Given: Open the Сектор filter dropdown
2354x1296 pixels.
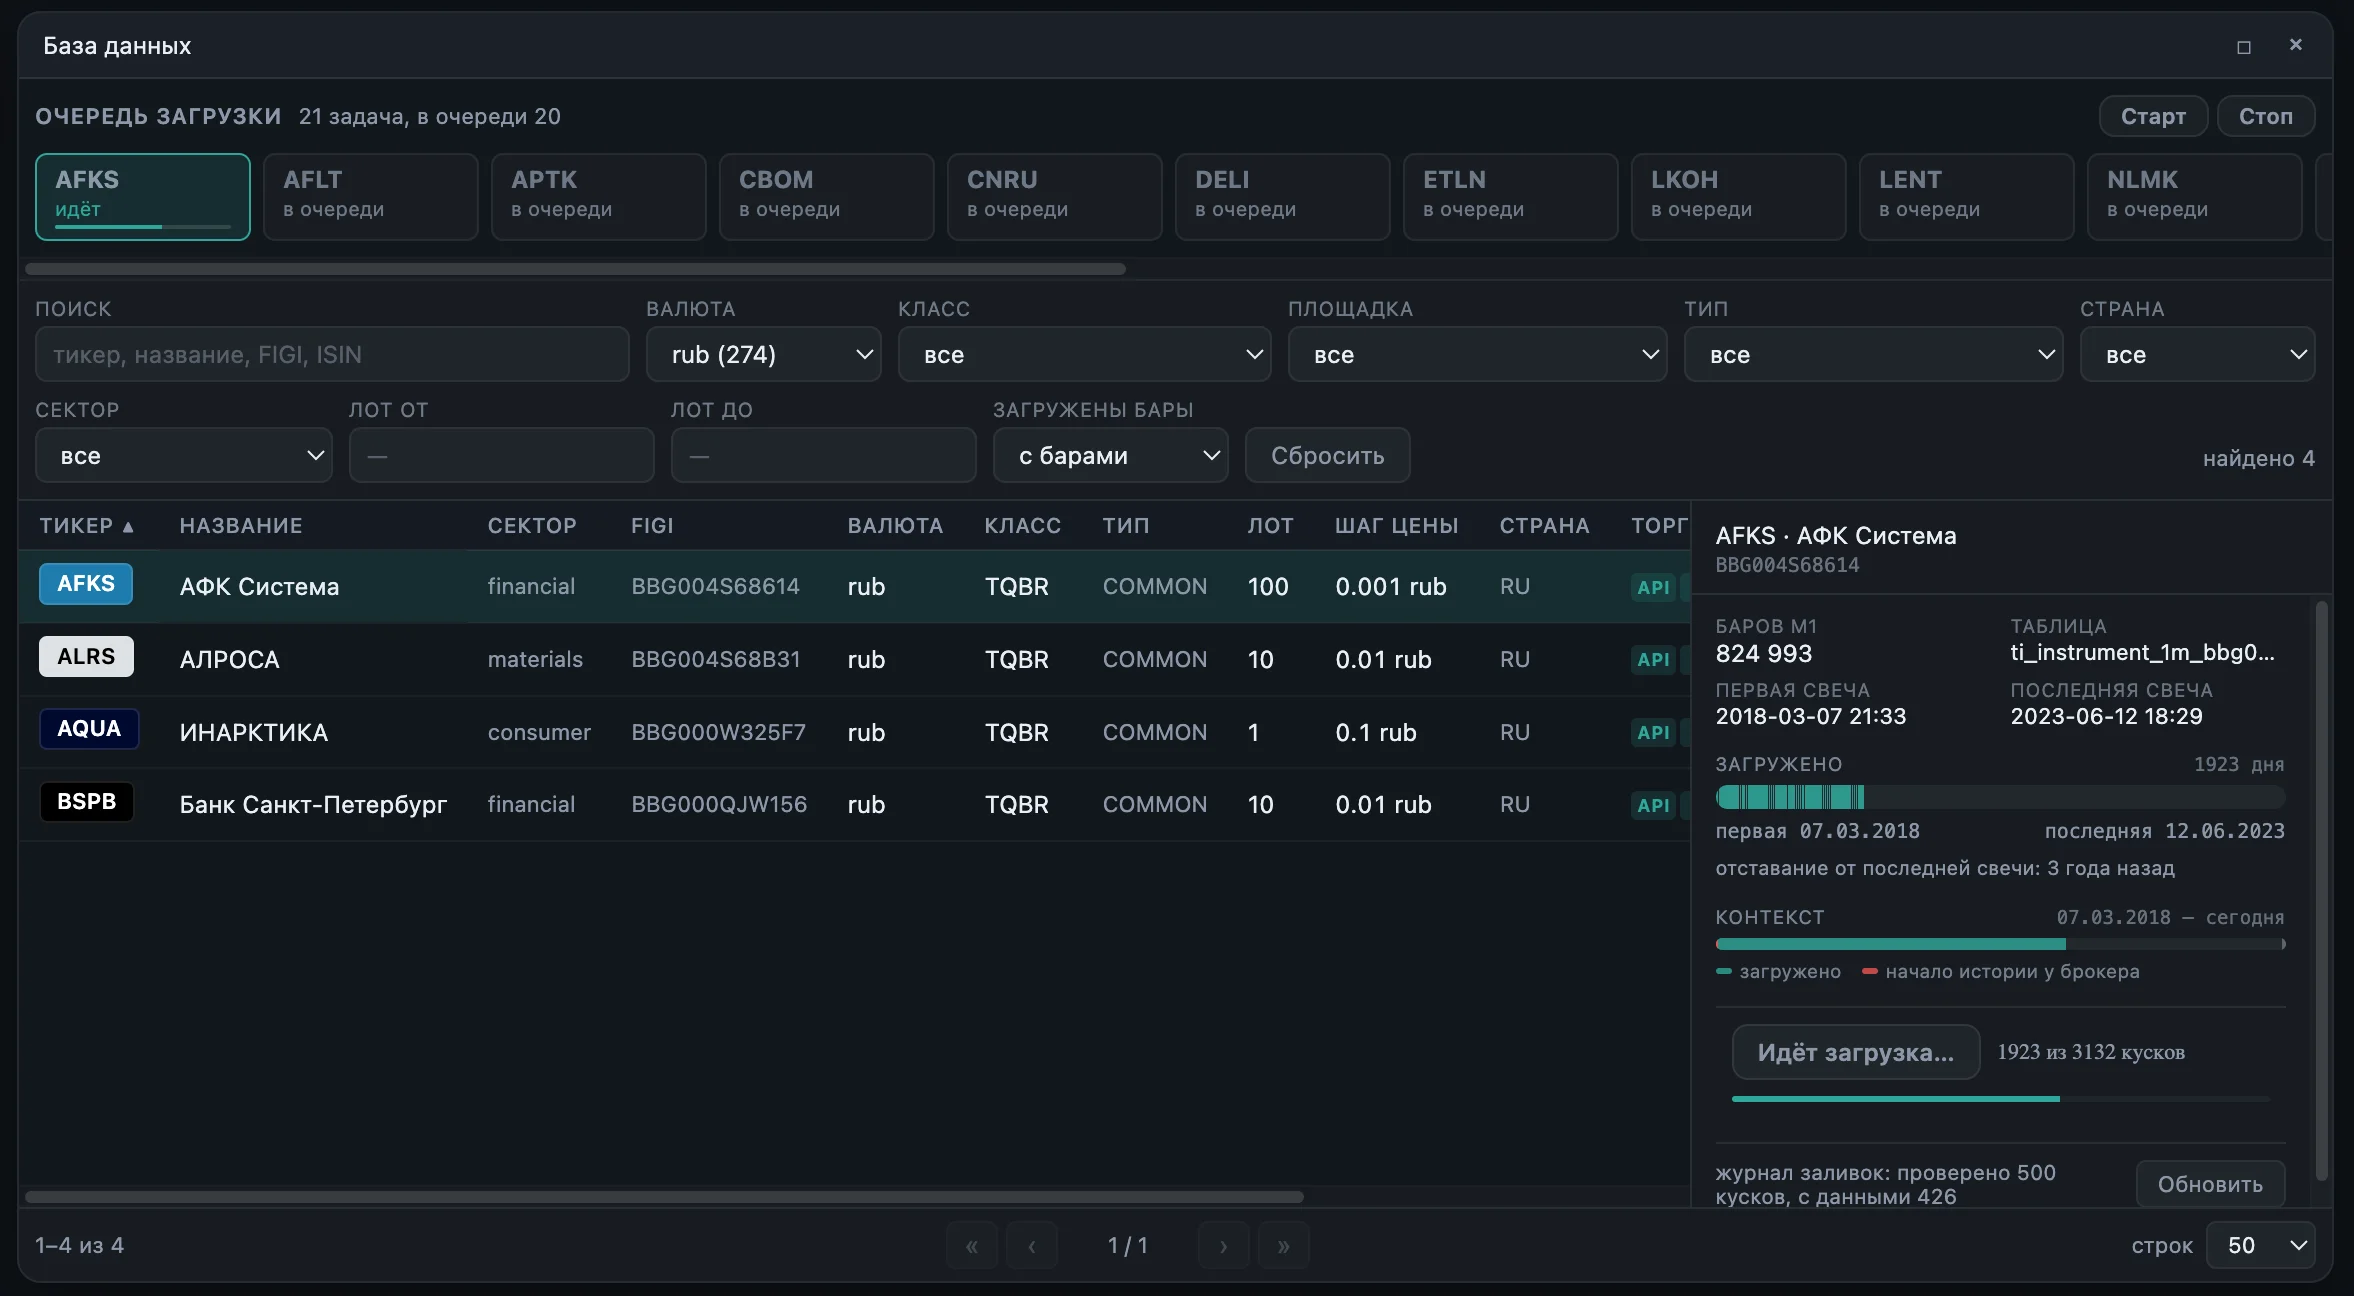Looking at the screenshot, I should click(x=184, y=456).
